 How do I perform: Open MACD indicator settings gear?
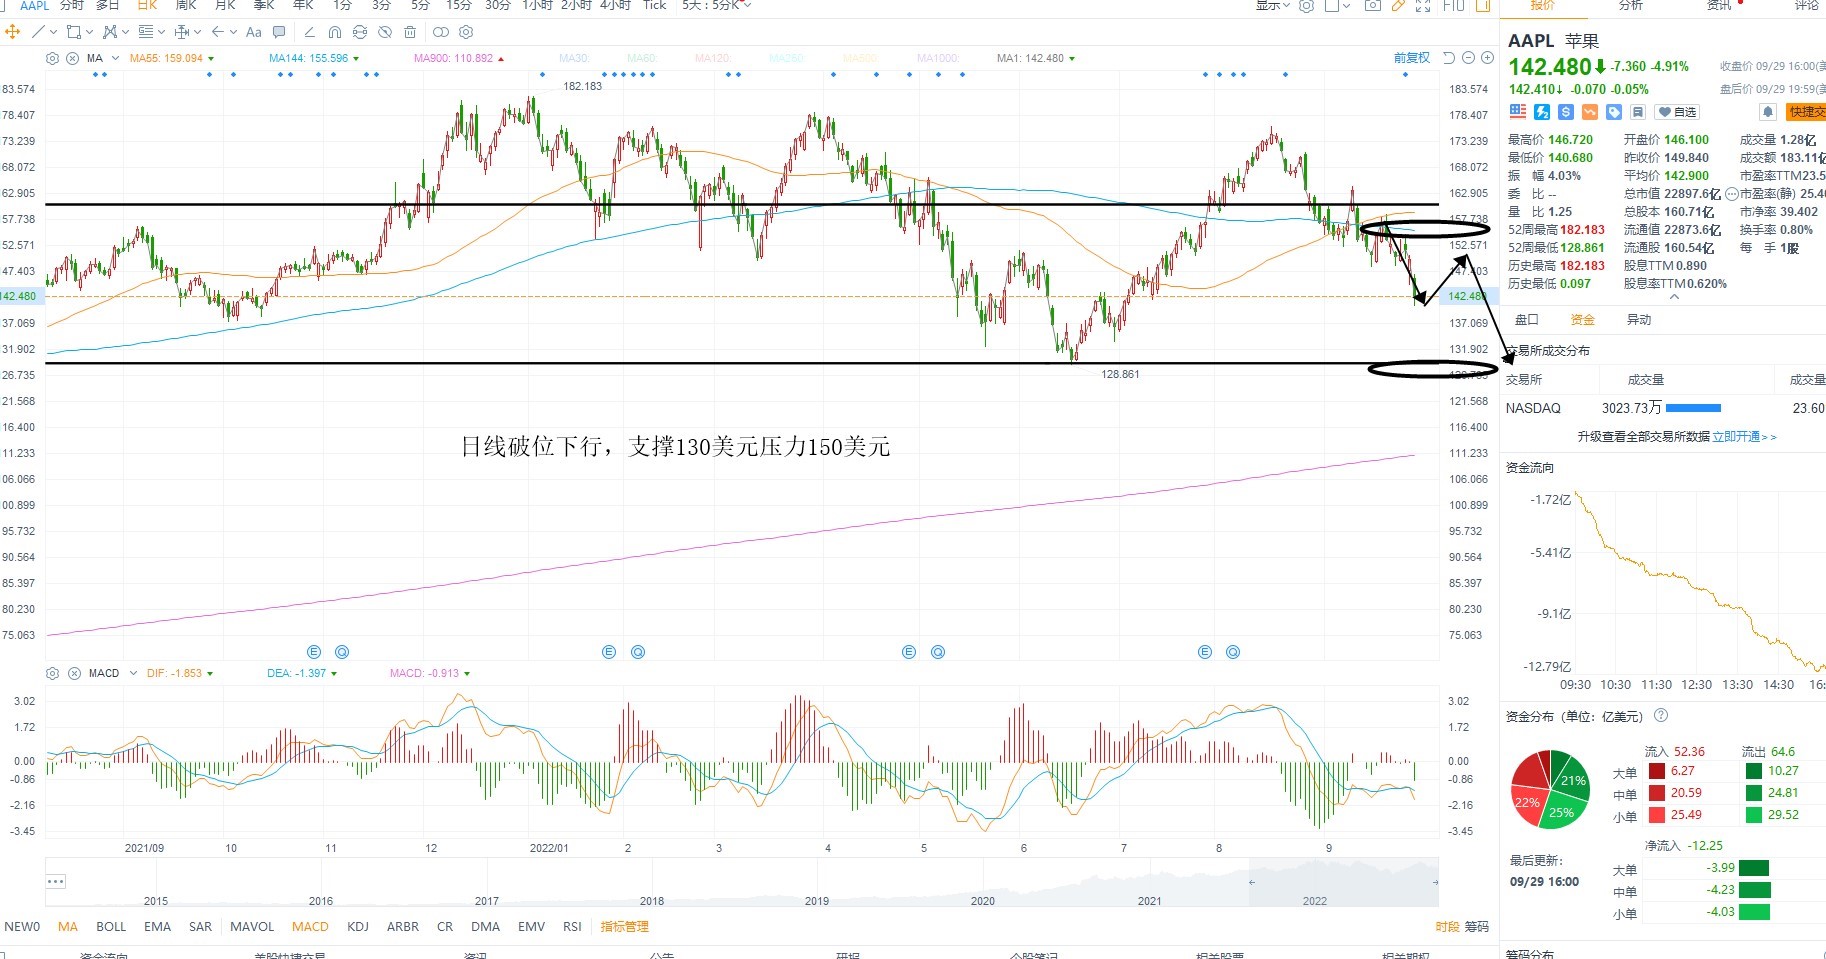click(53, 673)
